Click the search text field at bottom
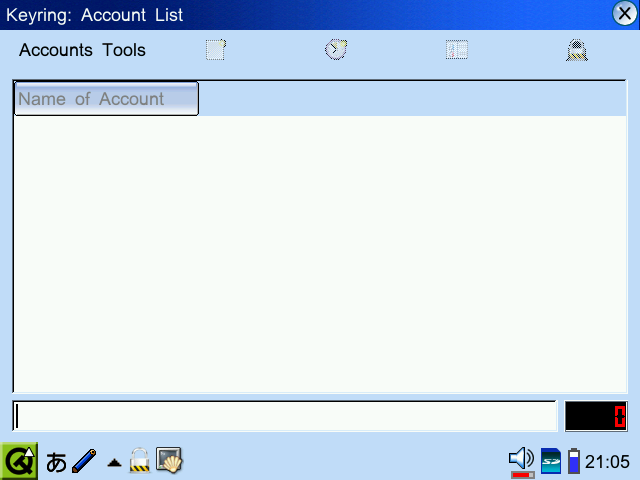 coord(284,416)
